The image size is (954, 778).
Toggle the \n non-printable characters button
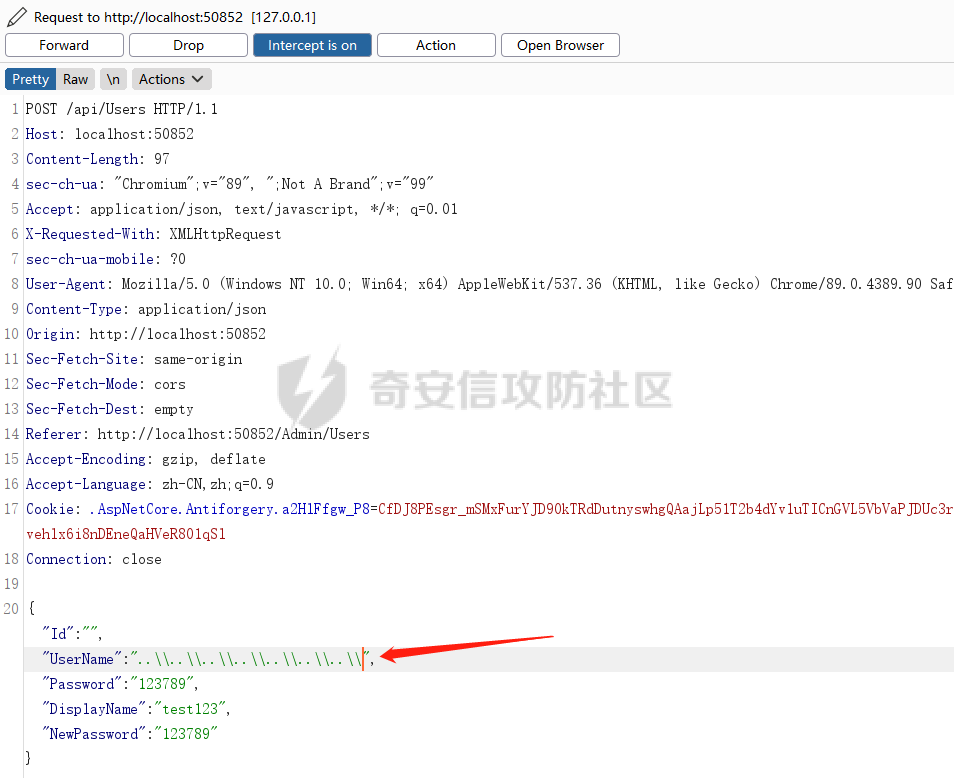(114, 79)
